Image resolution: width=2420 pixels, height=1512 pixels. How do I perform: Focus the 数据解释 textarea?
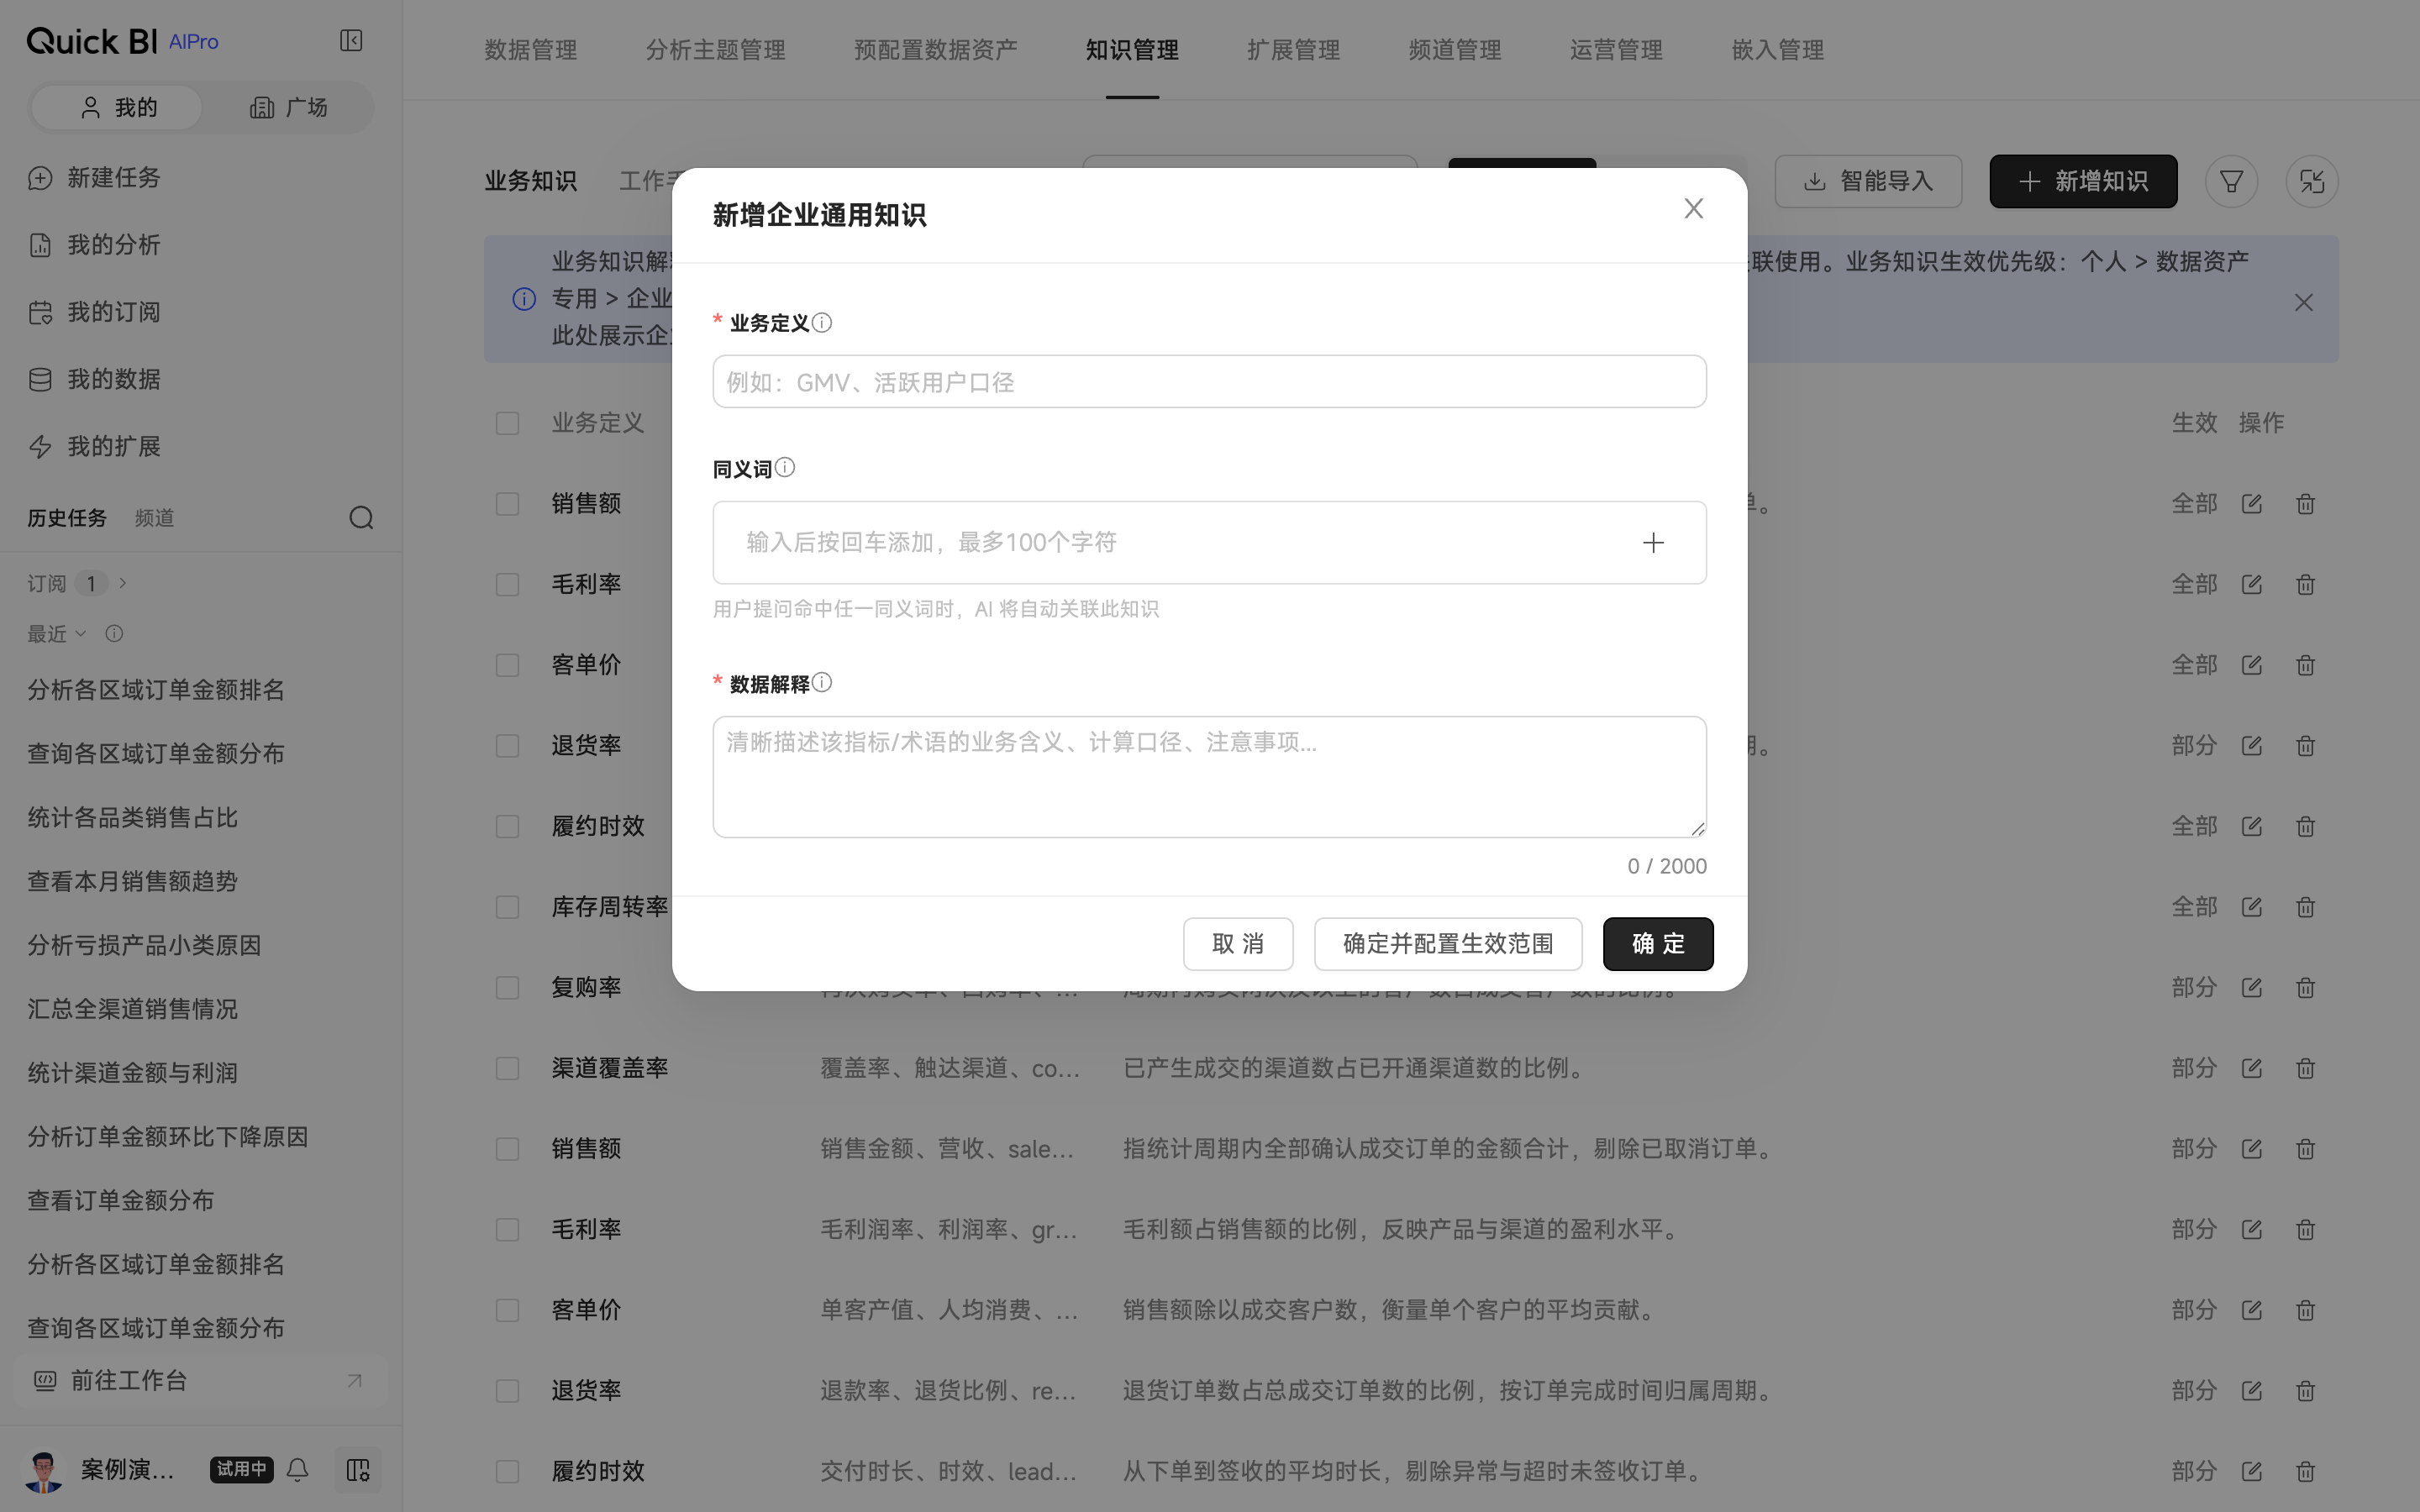click(x=1209, y=776)
